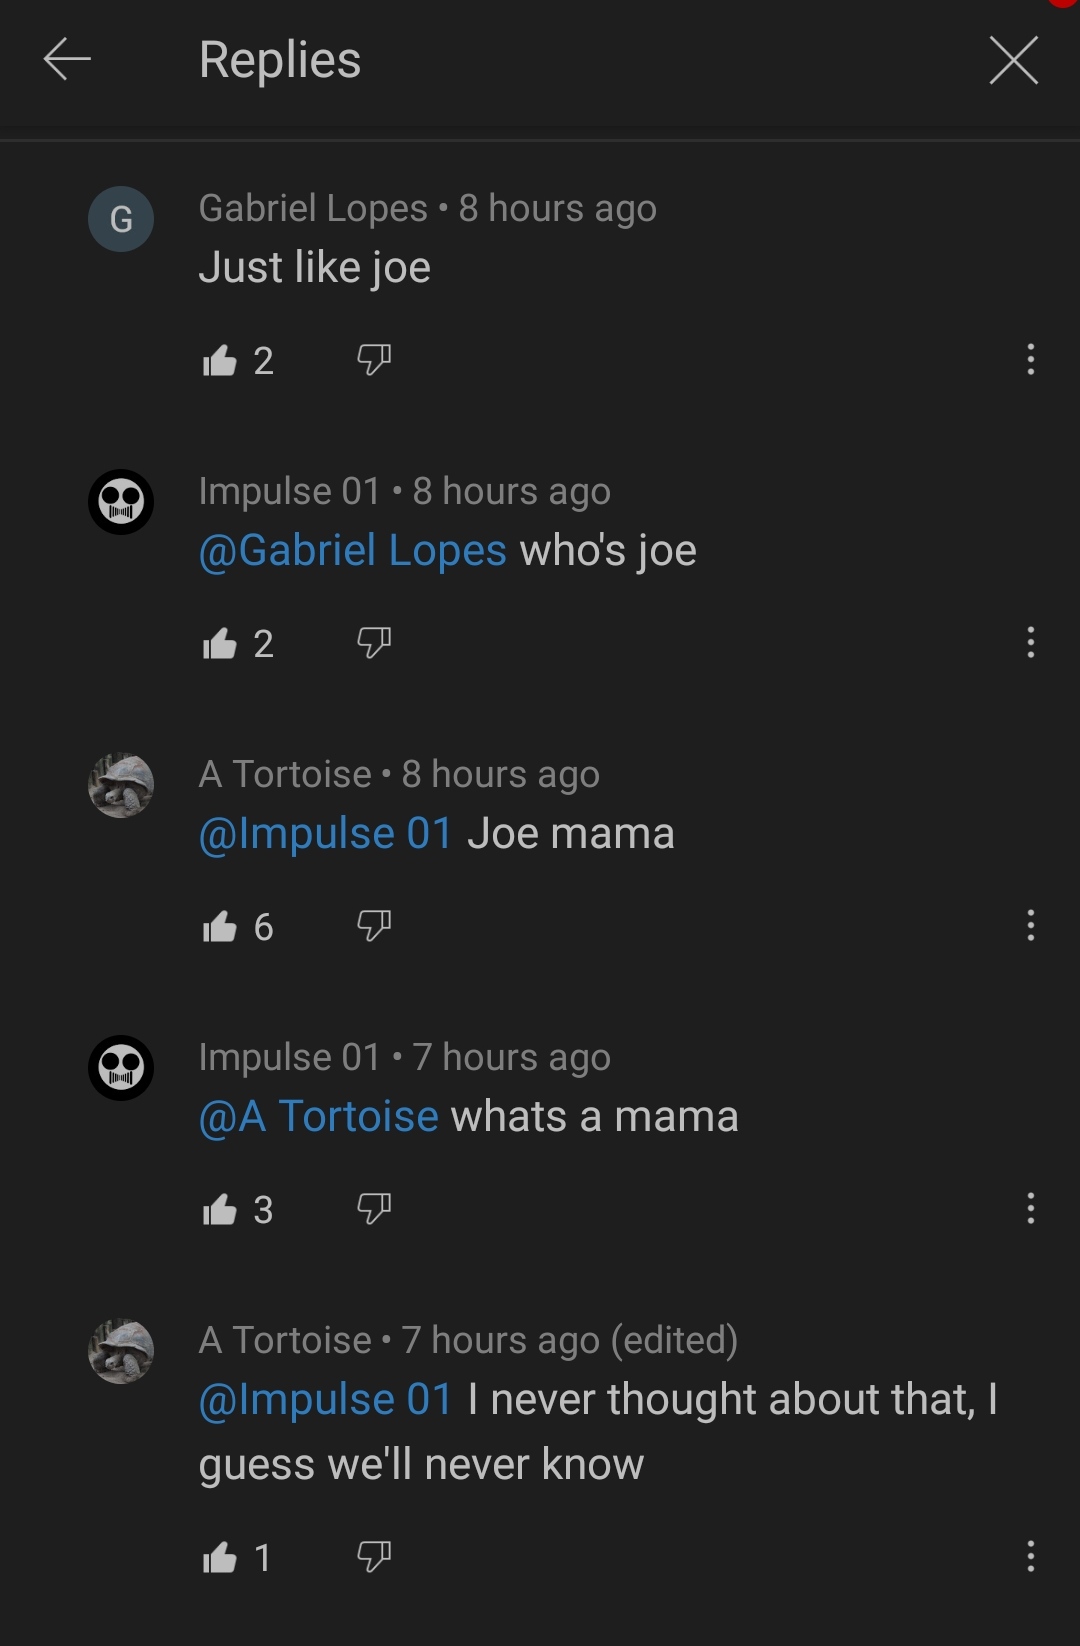Open the @Gabriel Lopes mention link
Viewport: 1080px width, 1646px height.
click(352, 549)
